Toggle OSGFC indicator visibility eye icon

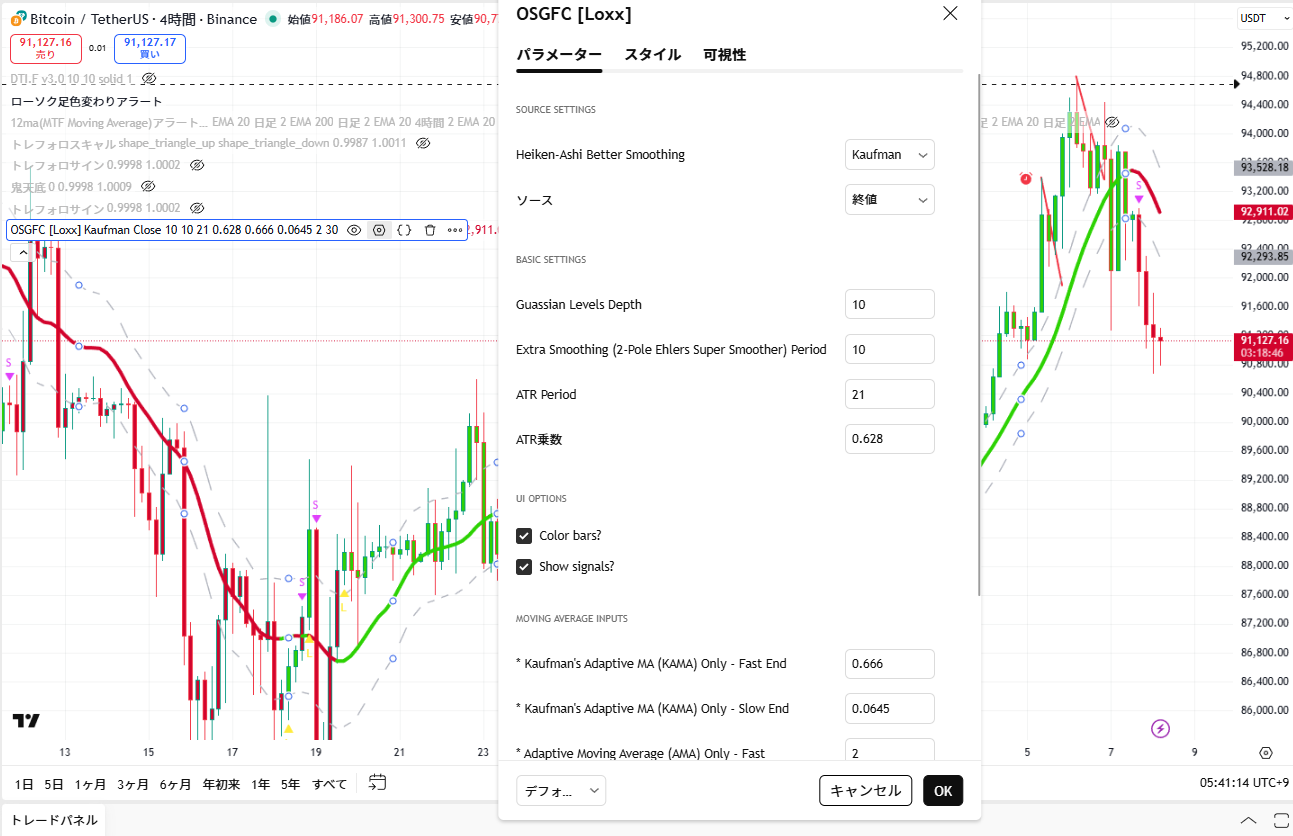pos(354,230)
